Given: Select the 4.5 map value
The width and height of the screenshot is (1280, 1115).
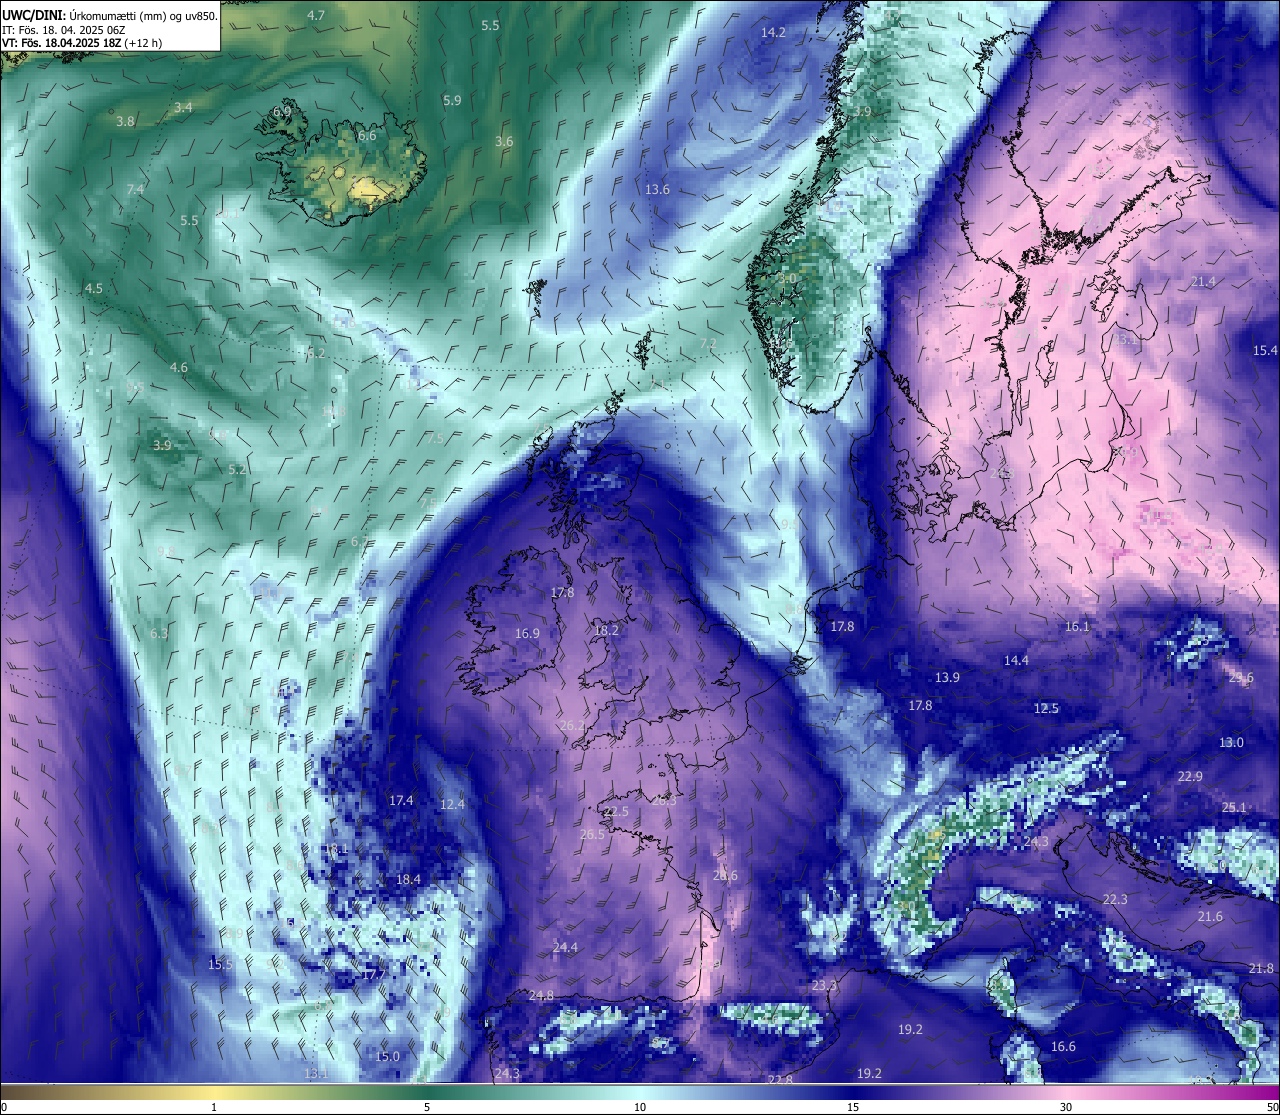Looking at the screenshot, I should pos(93,287).
